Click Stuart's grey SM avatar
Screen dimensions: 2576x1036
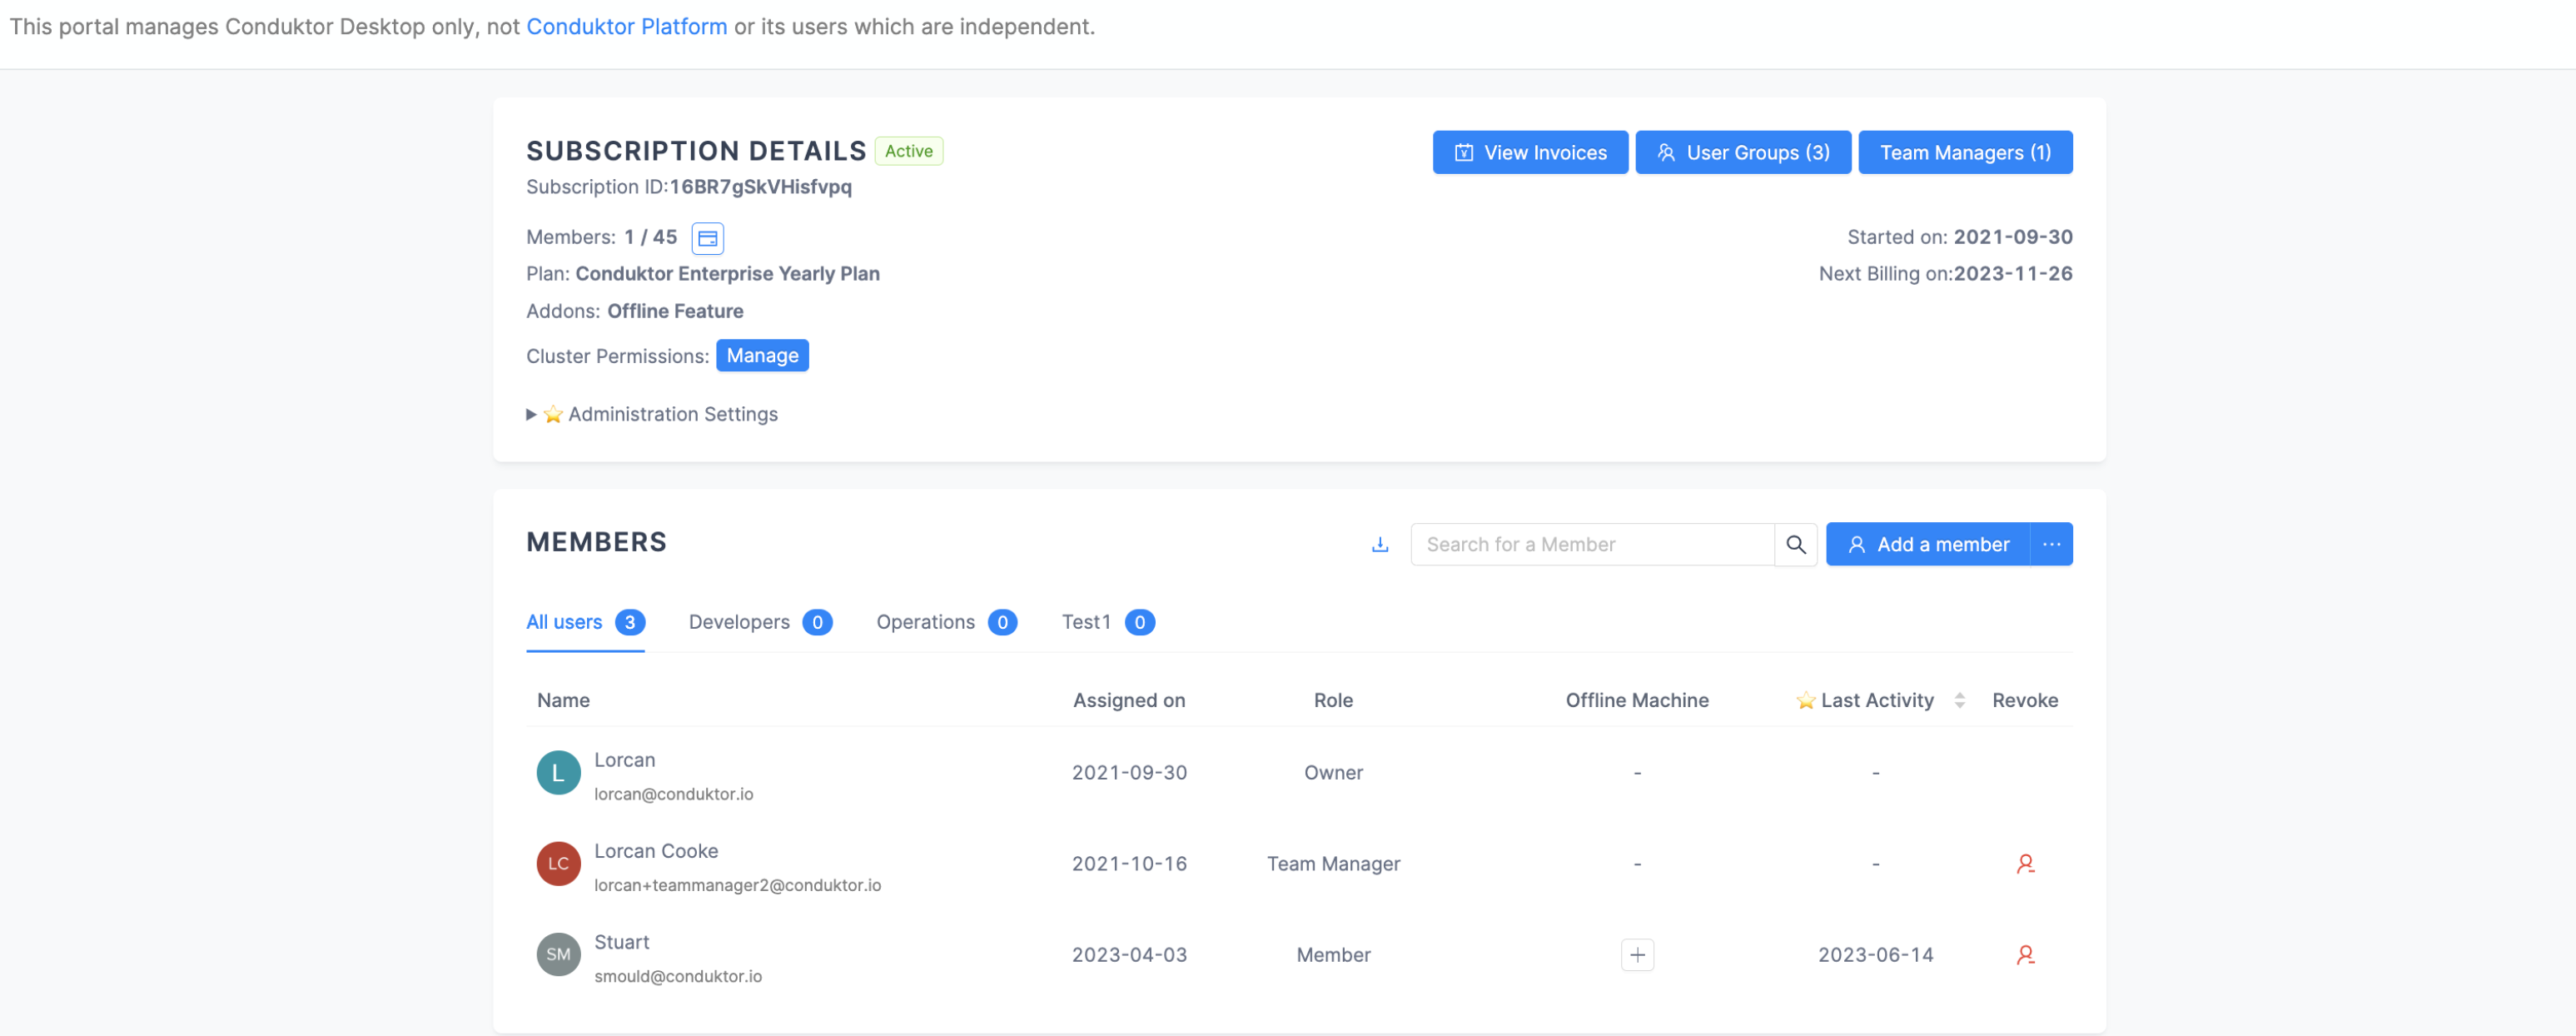pyautogui.click(x=558, y=954)
